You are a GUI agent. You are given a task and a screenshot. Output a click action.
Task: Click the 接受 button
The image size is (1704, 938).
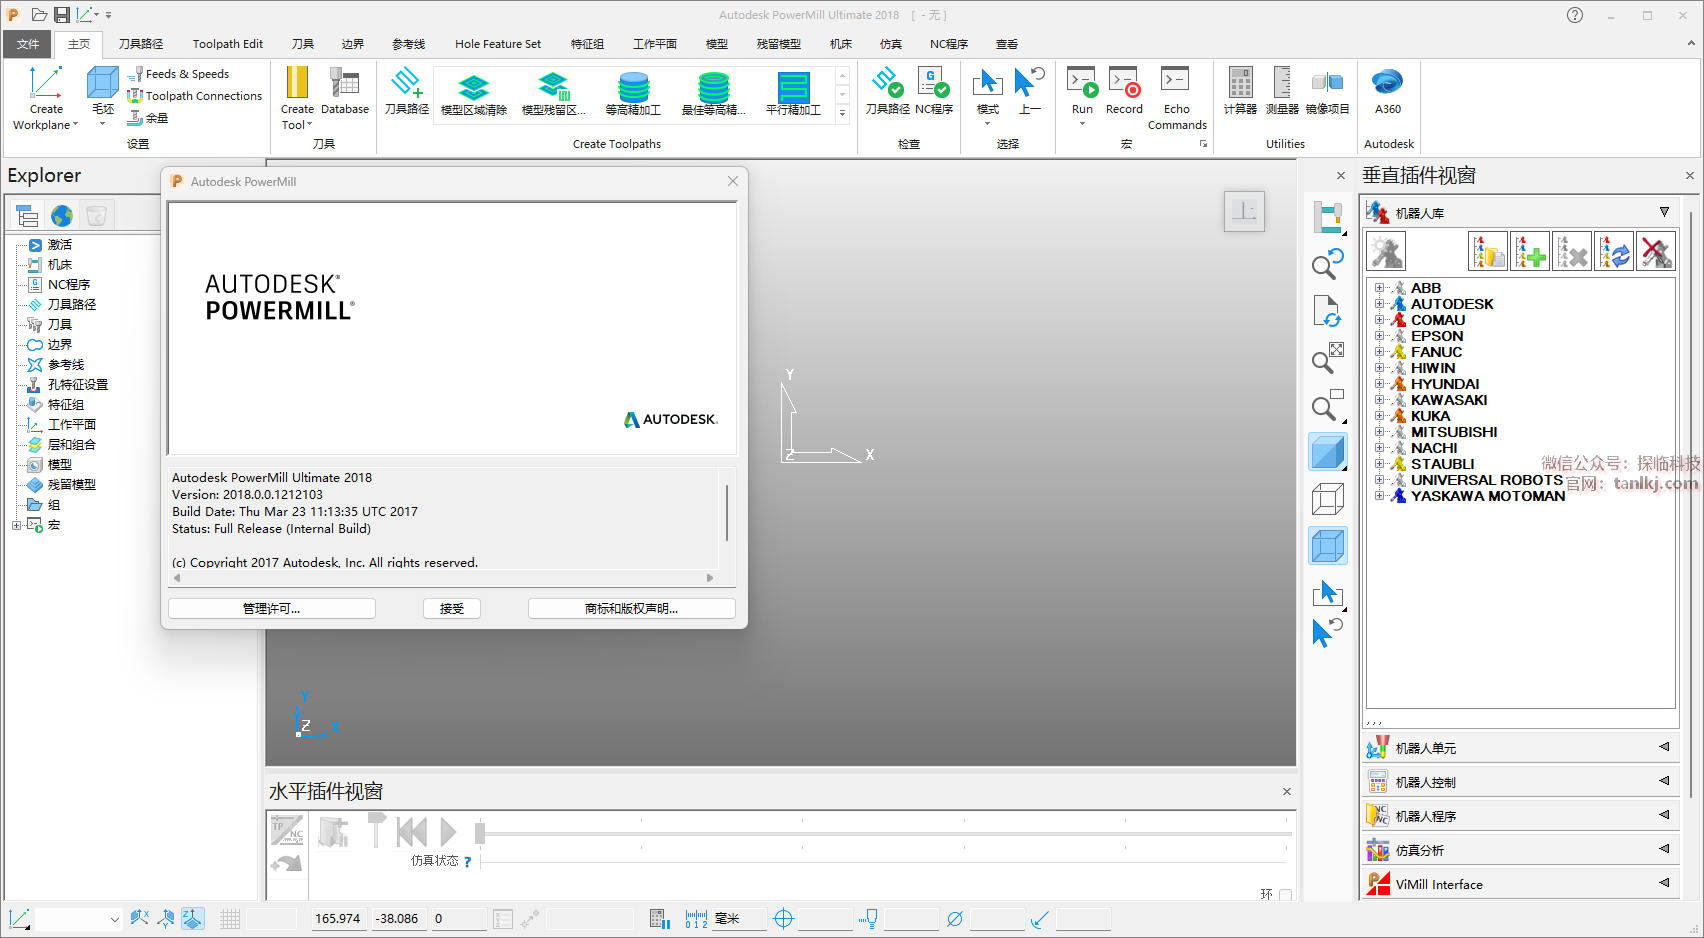point(451,608)
